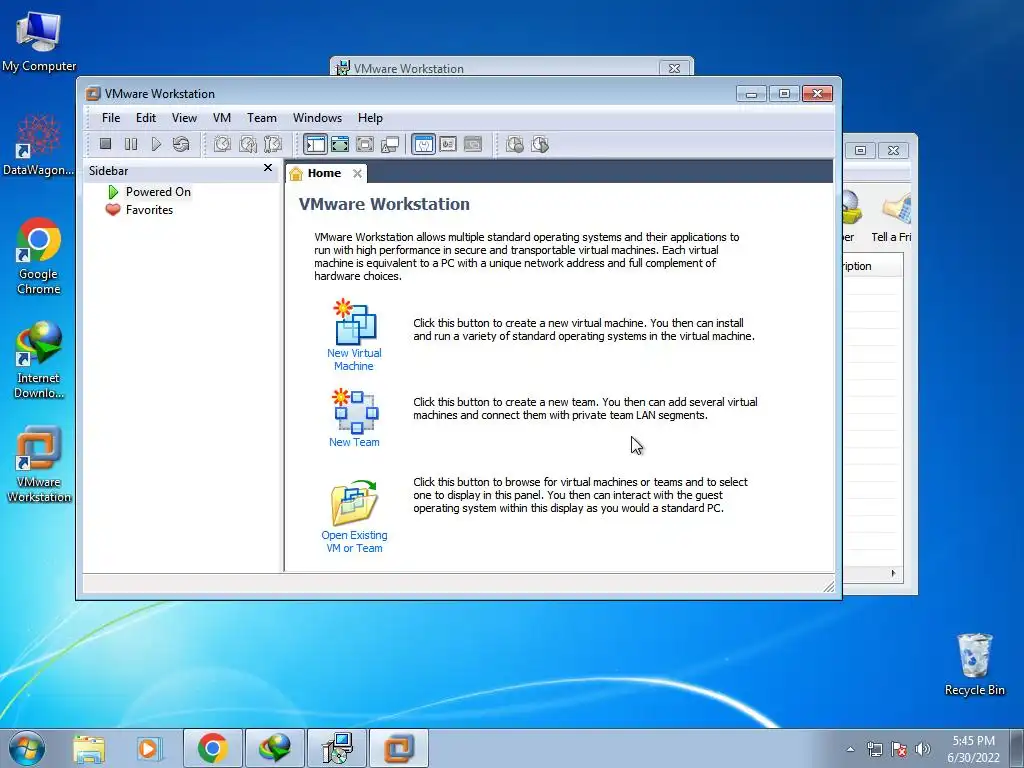The image size is (1024, 768).
Task: Click the Appliance view toolbar icon
Action: (448, 144)
